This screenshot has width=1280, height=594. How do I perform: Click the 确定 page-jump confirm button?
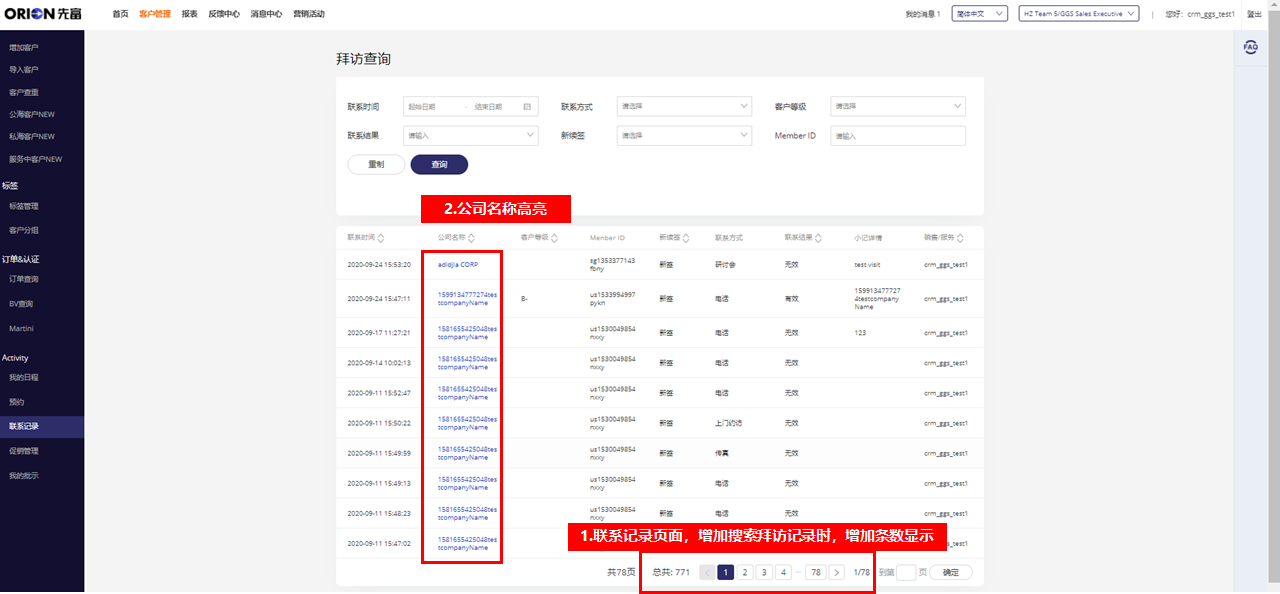click(950, 573)
